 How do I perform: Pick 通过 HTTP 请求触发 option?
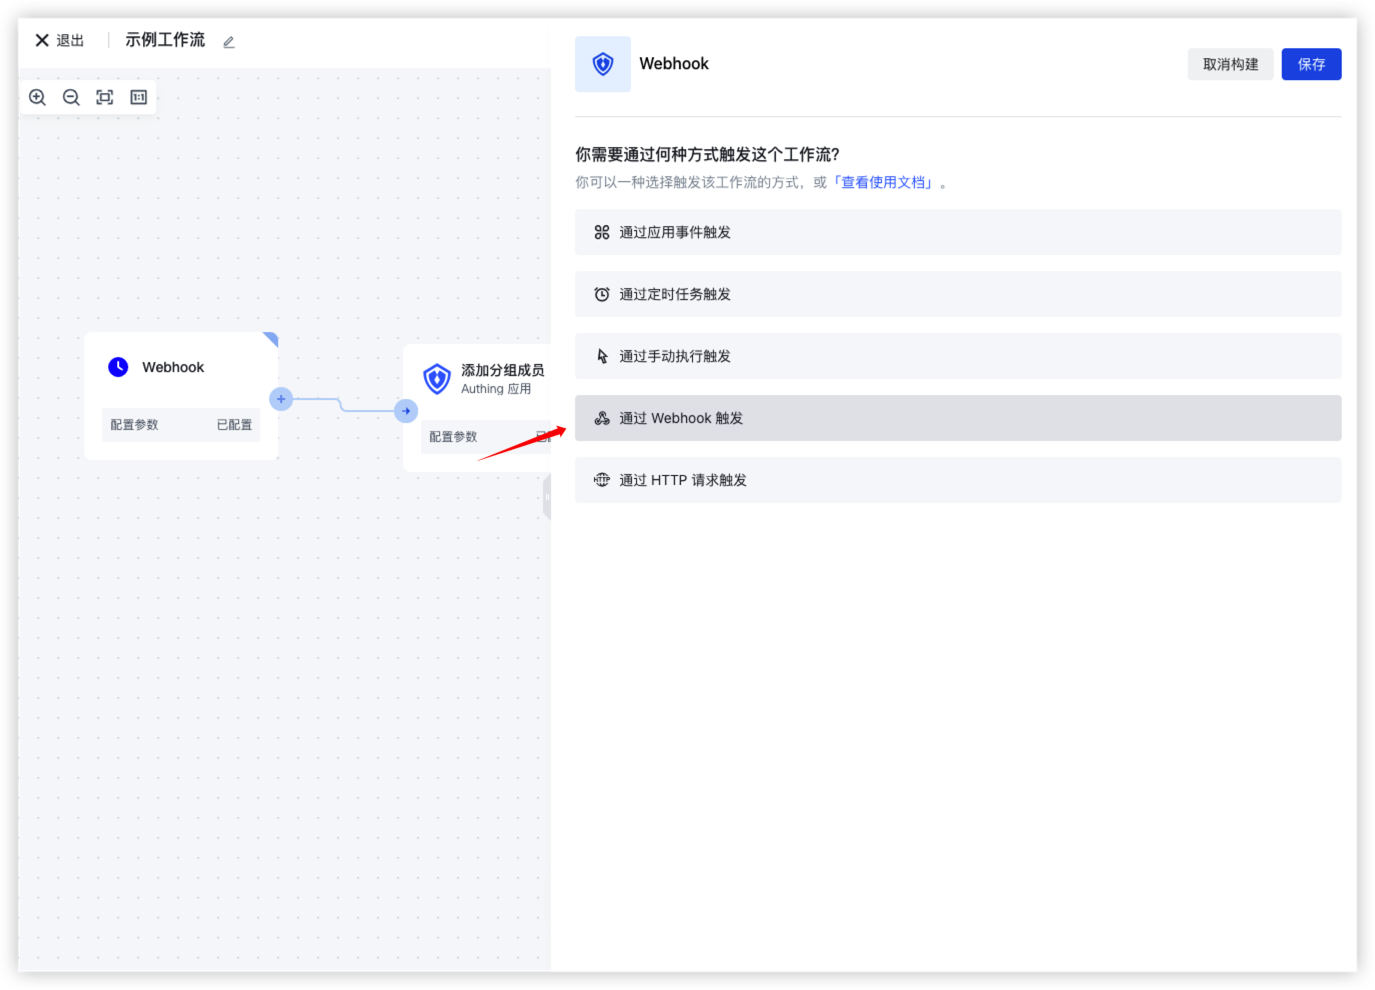pyautogui.click(x=957, y=480)
